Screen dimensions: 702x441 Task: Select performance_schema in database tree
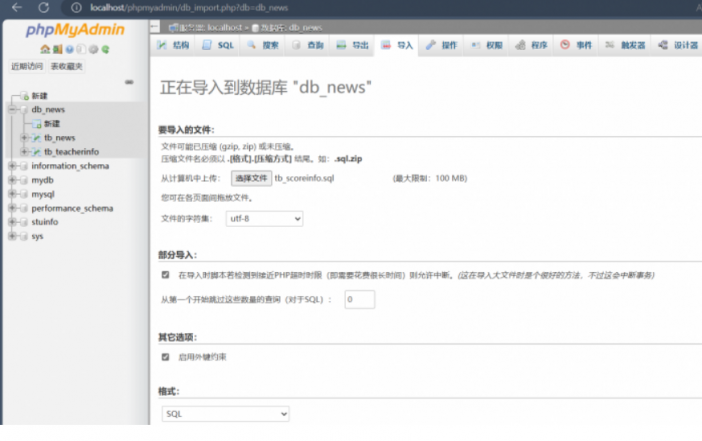[x=72, y=208]
